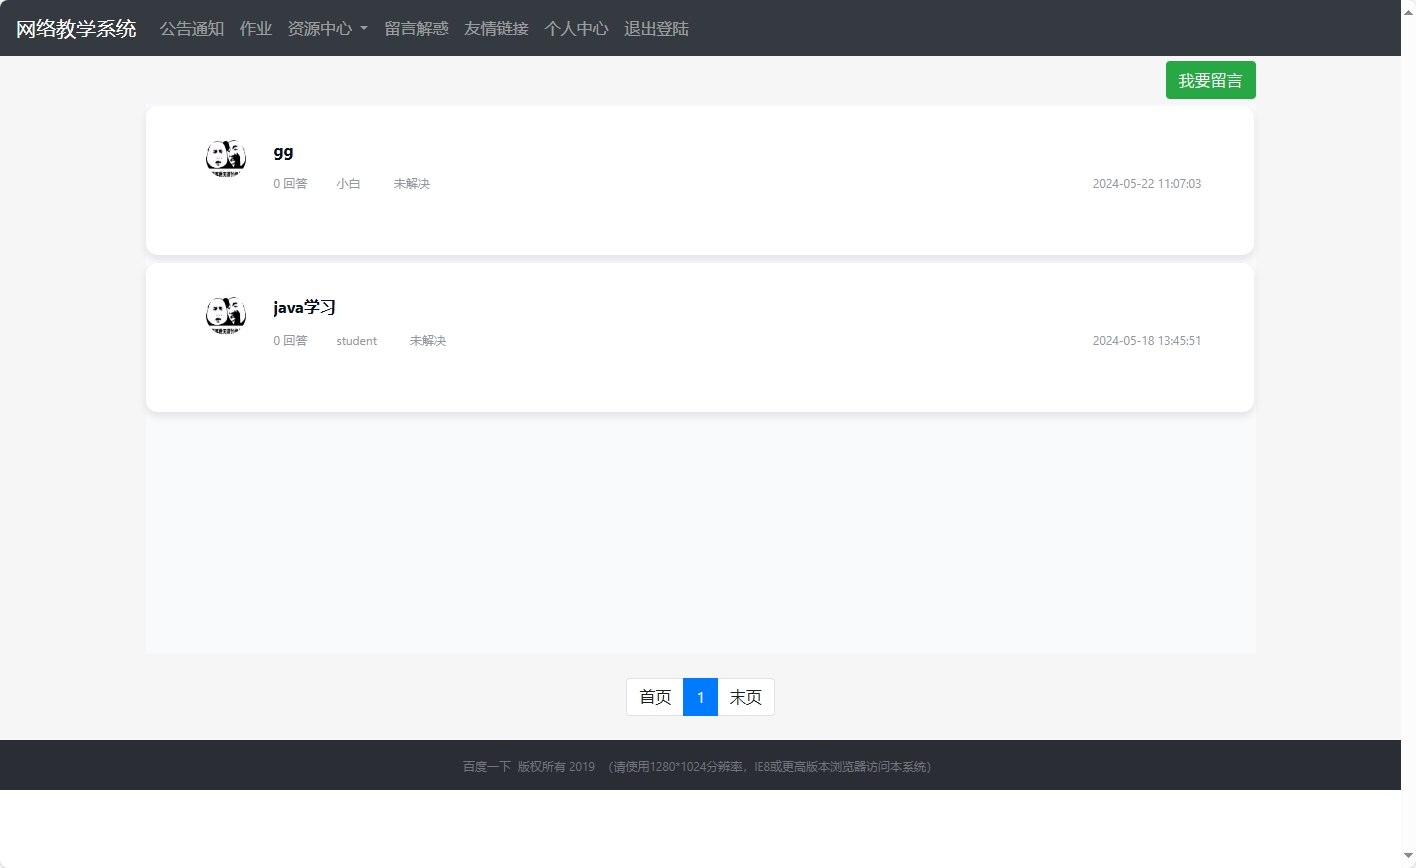Open the post titled gg
The height and width of the screenshot is (868, 1416).
click(x=283, y=152)
